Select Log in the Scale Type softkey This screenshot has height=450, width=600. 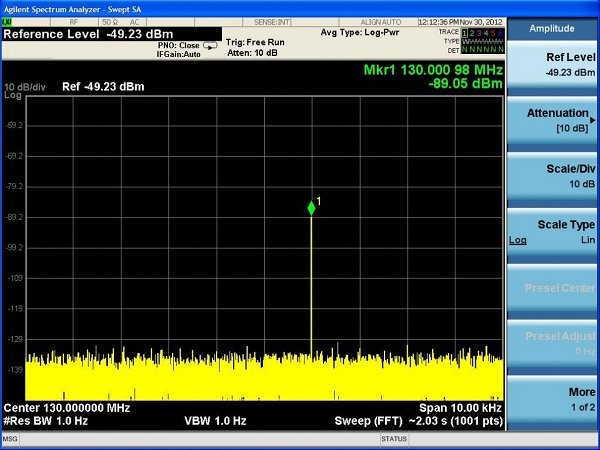click(x=518, y=240)
